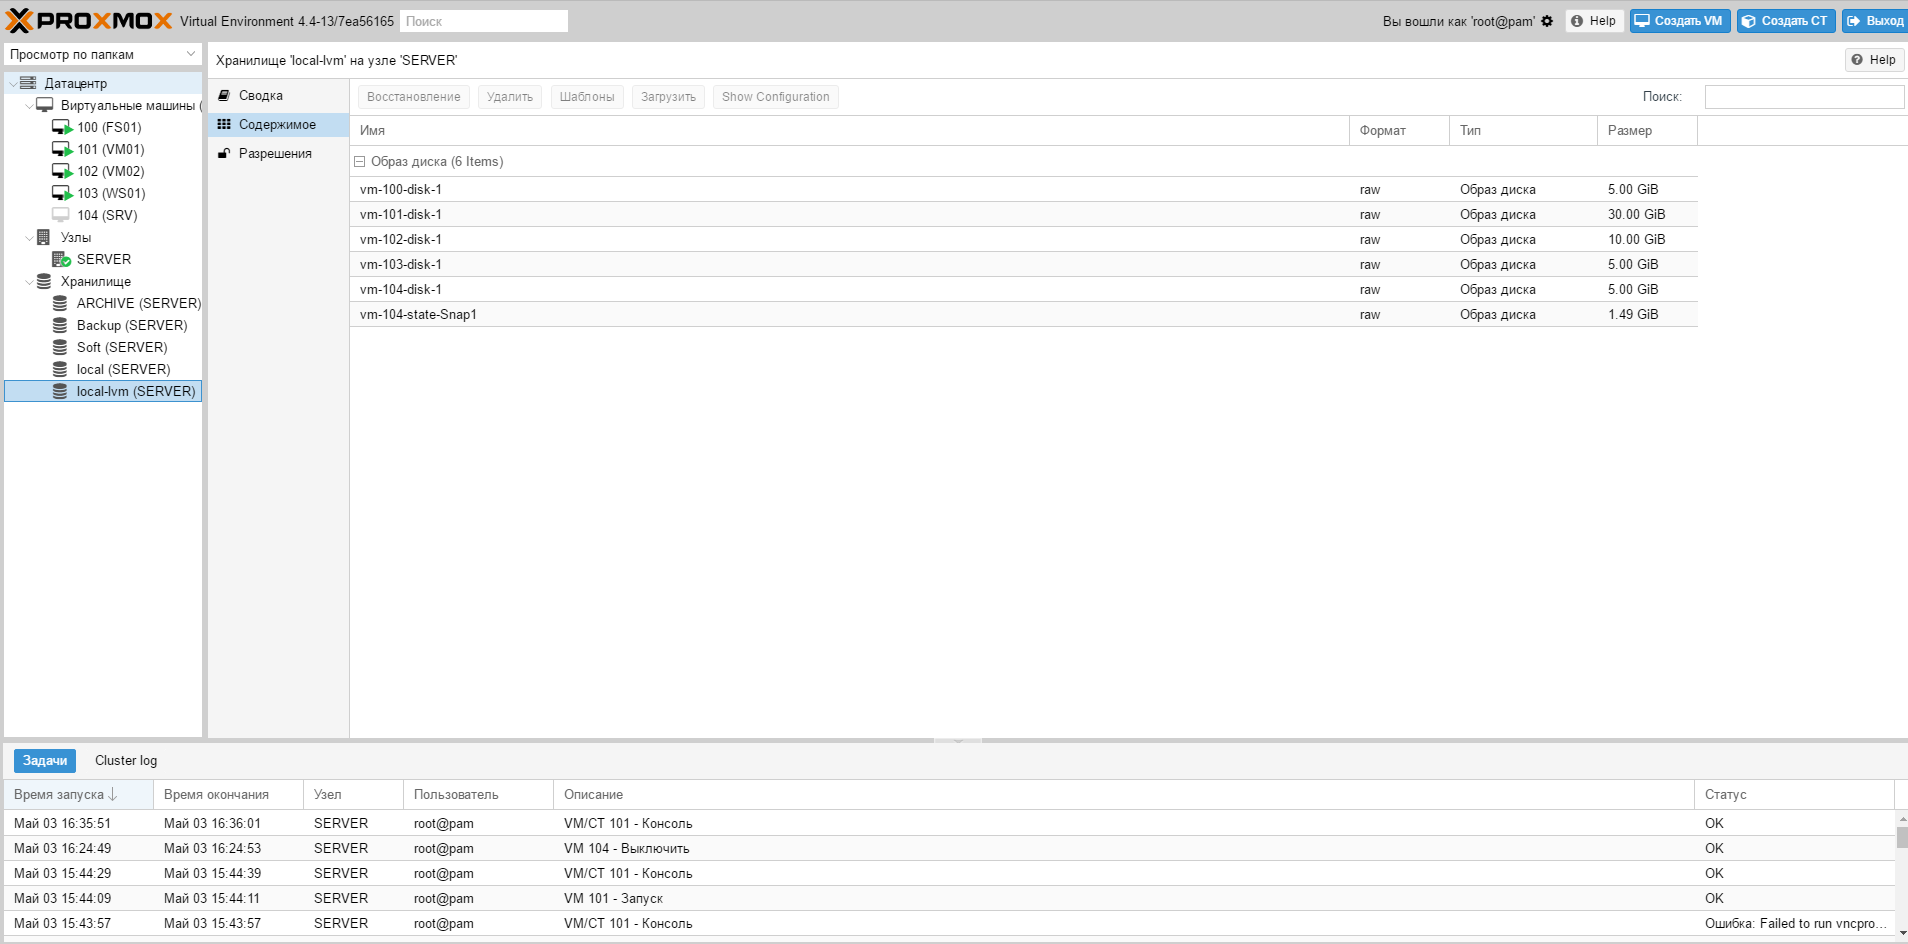Sort by the Размер column header
The image size is (1908, 944).
[1647, 130]
